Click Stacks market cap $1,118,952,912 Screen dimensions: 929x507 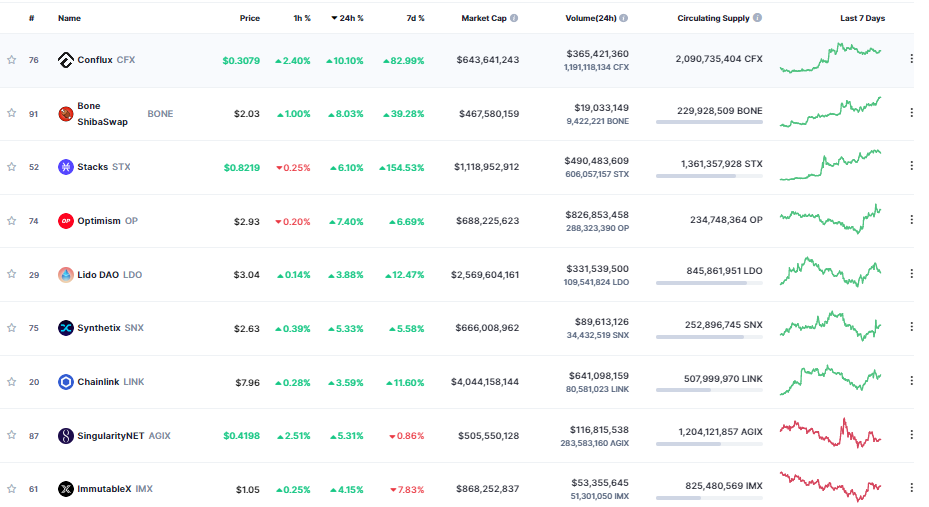[x=486, y=167]
